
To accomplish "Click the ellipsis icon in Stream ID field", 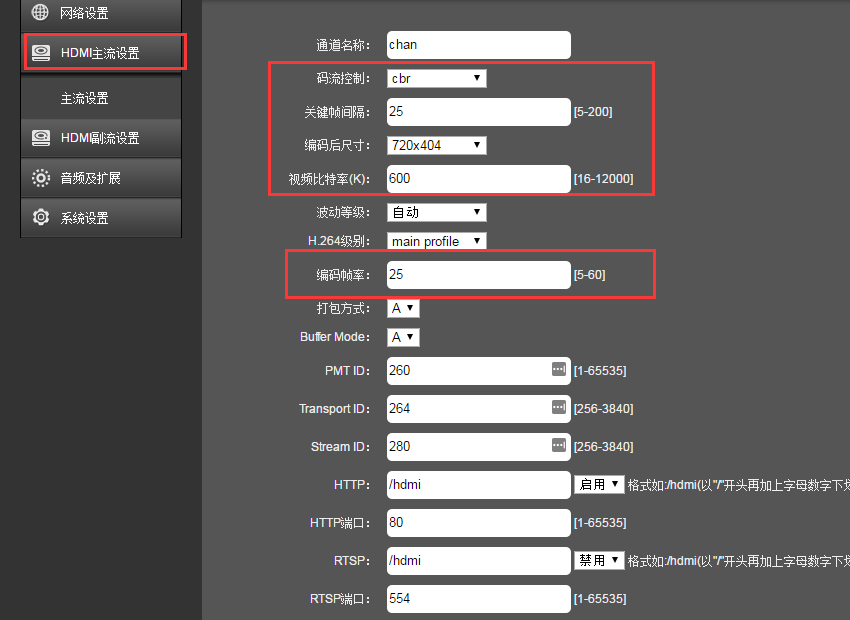I will point(558,446).
